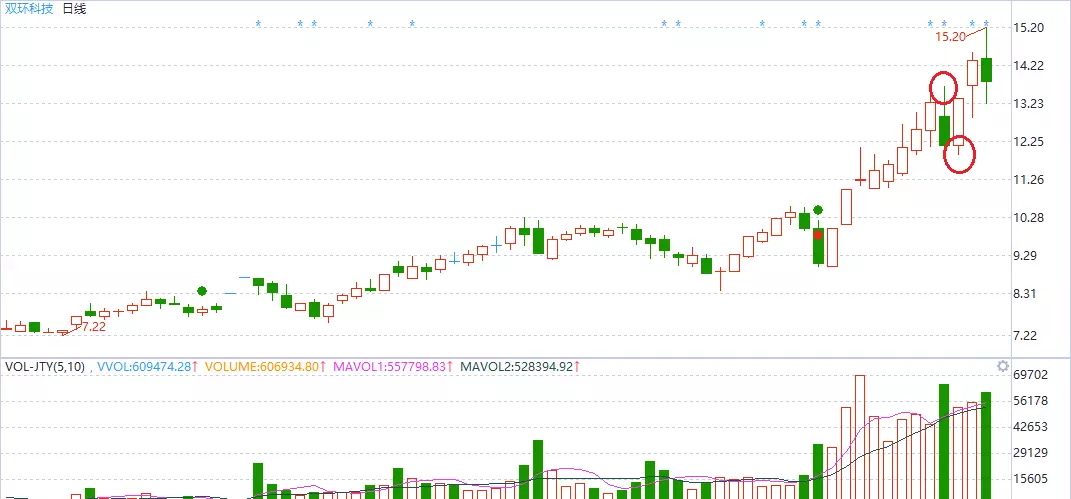
Task: Click the 42653 volume axis value
Action: pos(1031,427)
